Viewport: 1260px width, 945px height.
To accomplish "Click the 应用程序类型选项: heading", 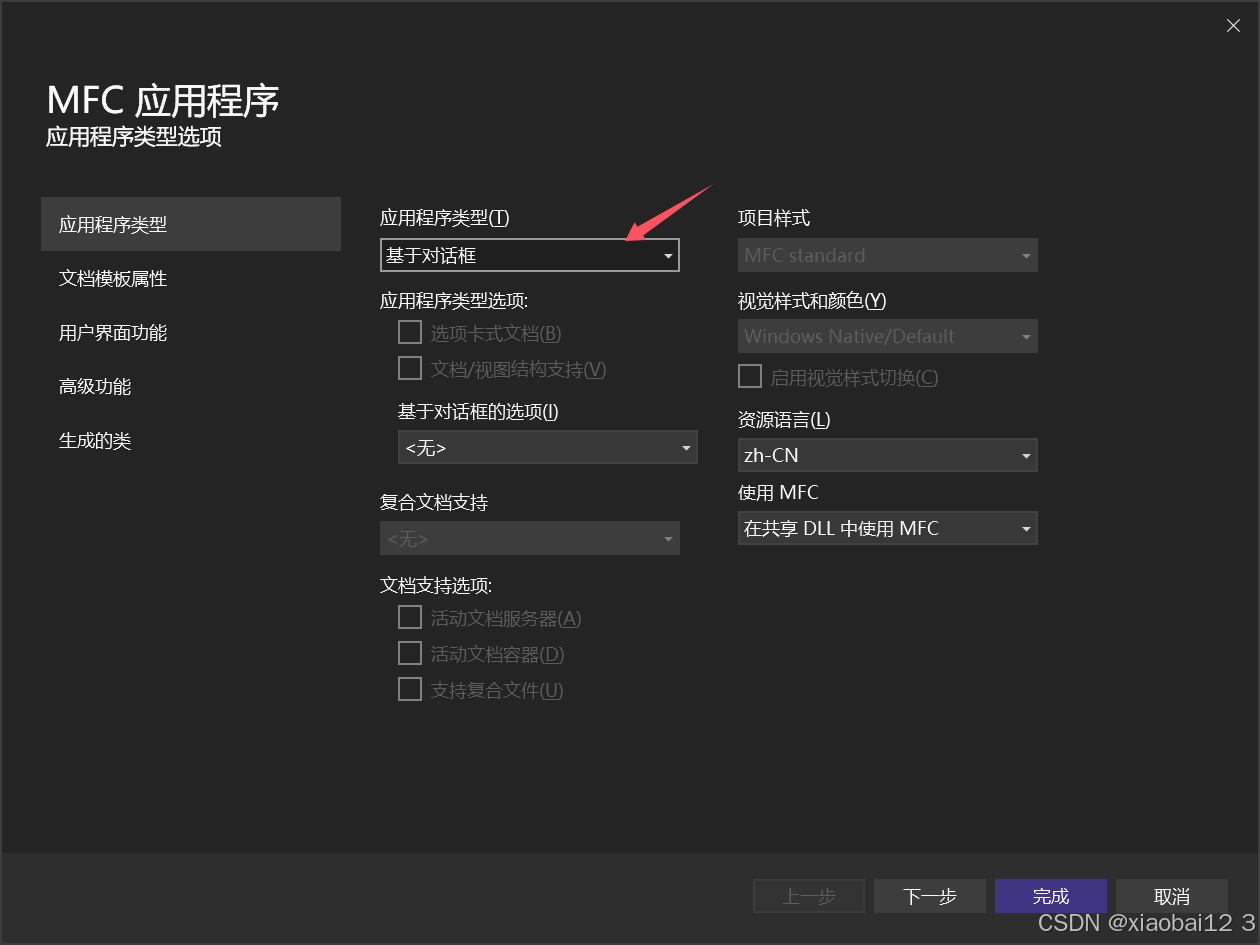I will click(x=454, y=300).
